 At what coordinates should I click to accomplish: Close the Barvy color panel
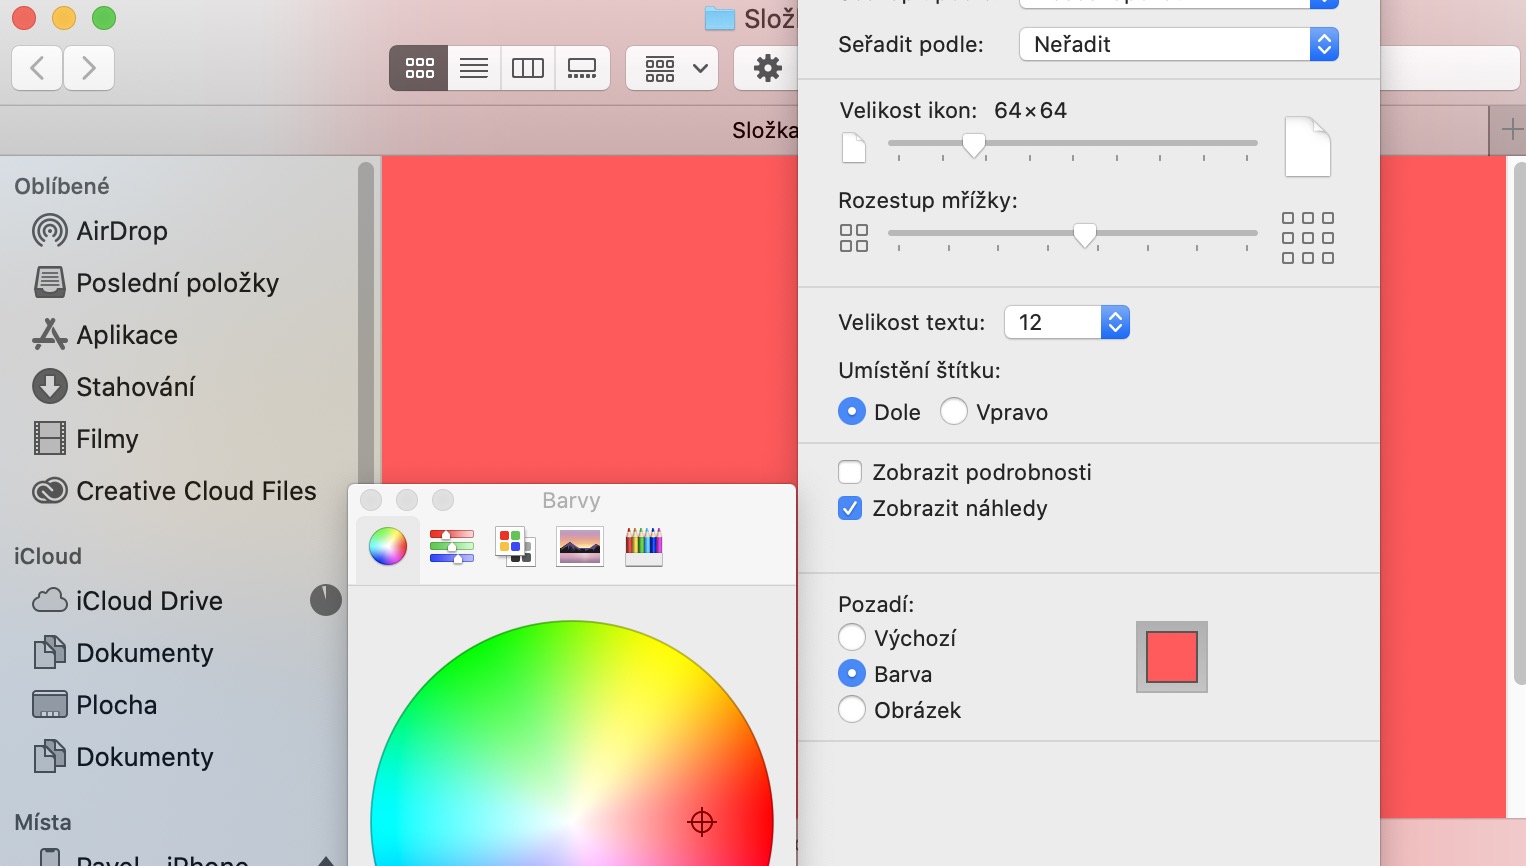coord(371,500)
